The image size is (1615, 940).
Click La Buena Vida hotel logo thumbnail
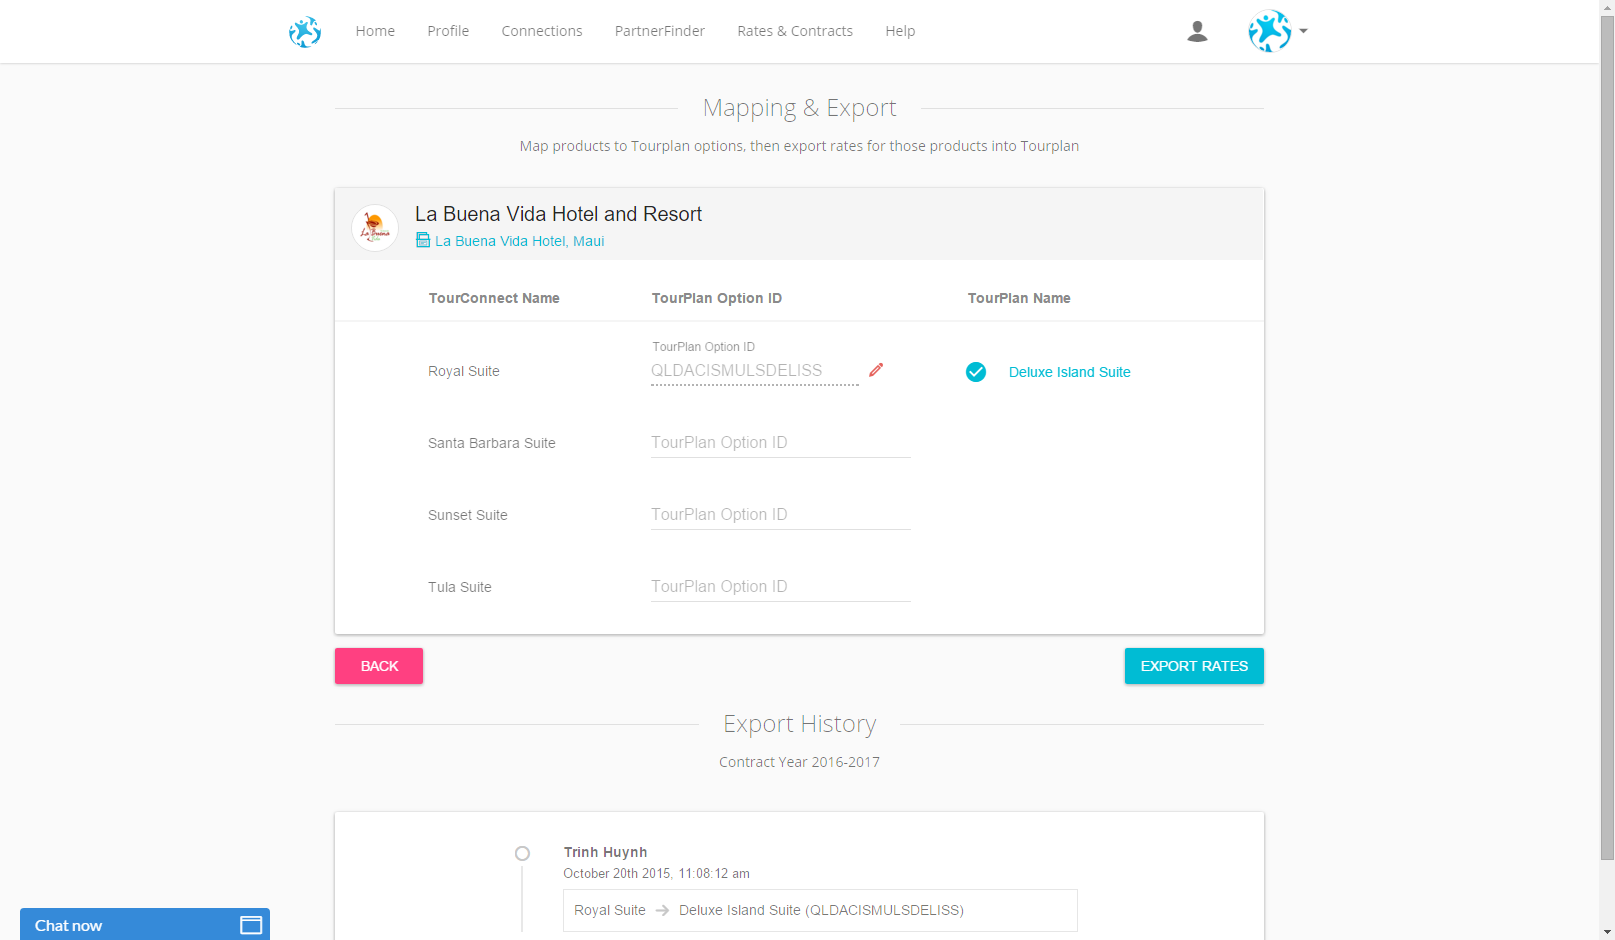pos(375,228)
